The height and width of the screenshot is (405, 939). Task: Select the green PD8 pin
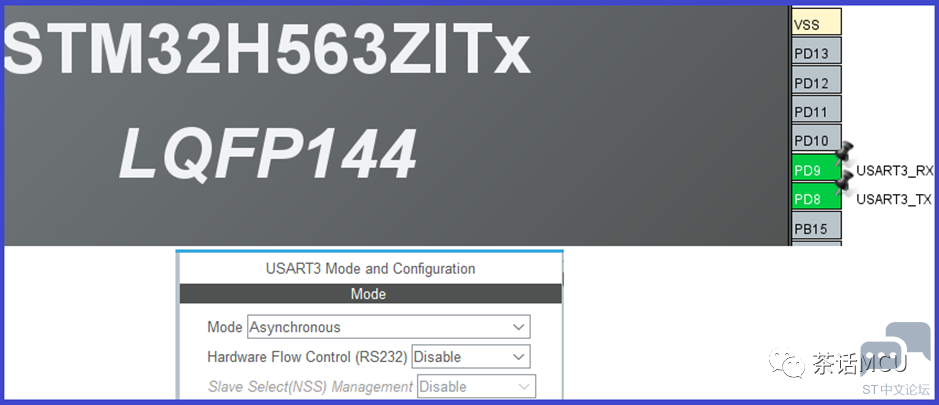(816, 197)
